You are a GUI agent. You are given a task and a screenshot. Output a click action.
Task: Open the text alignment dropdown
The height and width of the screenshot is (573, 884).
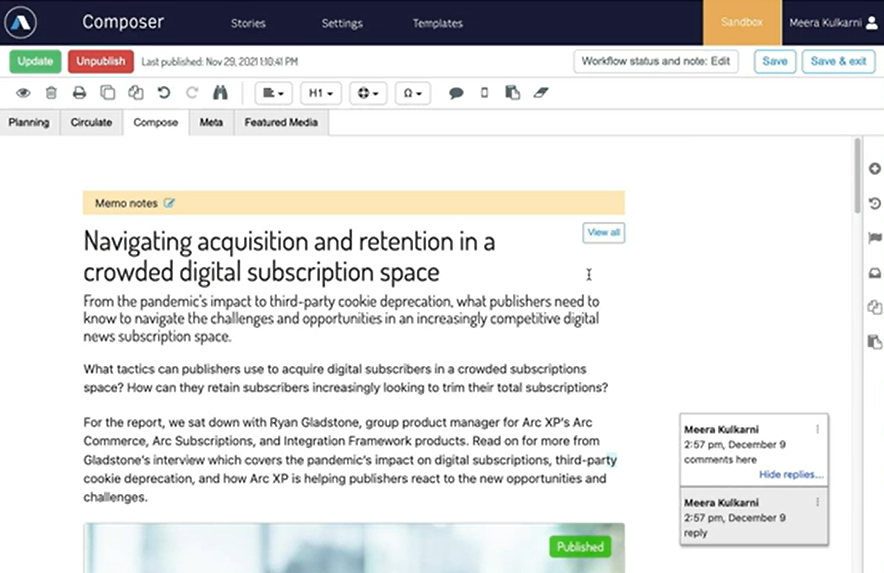pyautogui.click(x=273, y=93)
